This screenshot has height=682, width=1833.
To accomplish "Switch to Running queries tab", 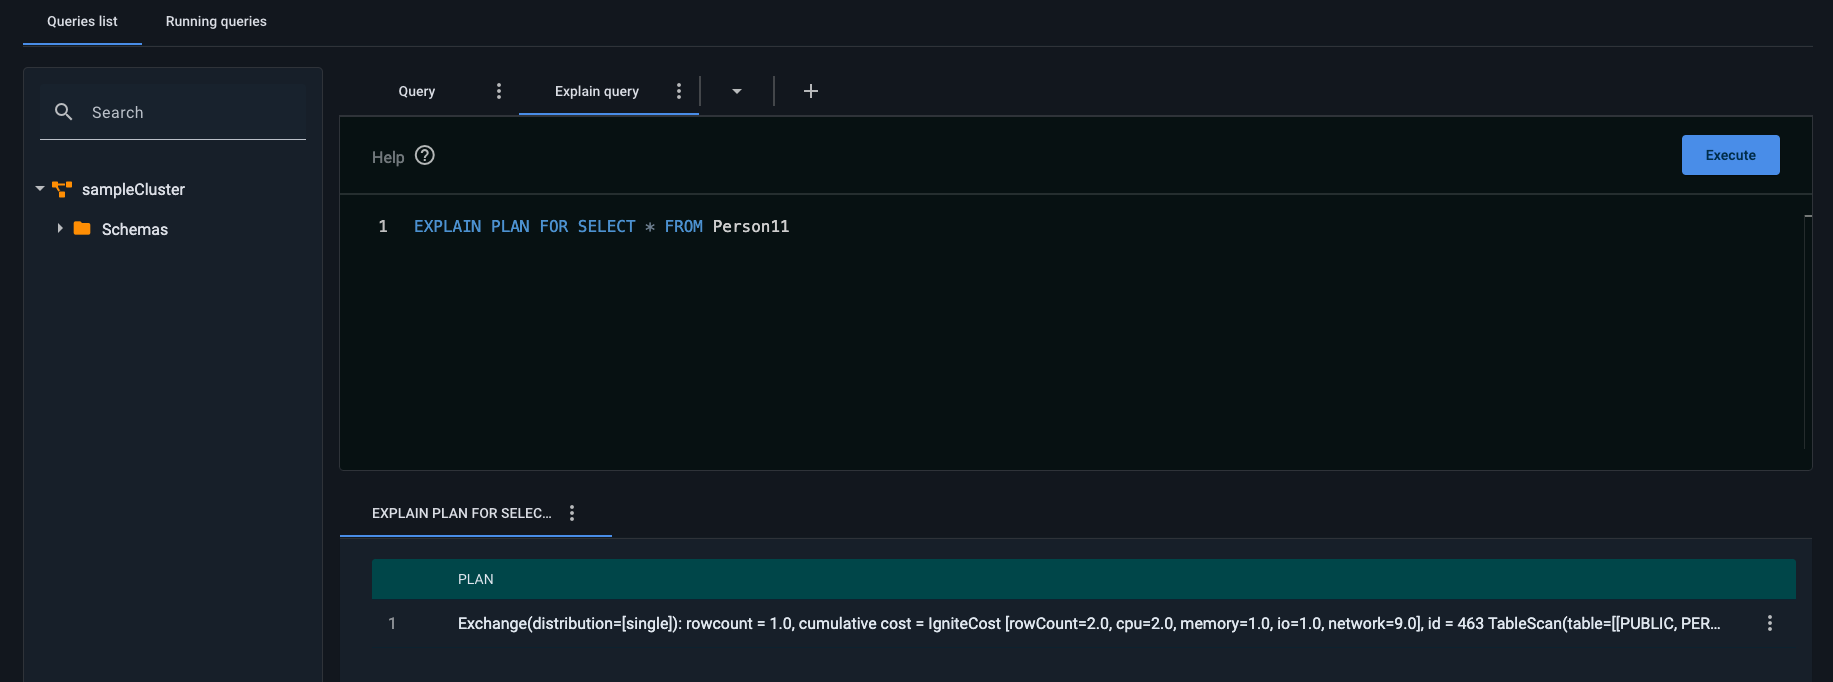I will pos(216,21).
